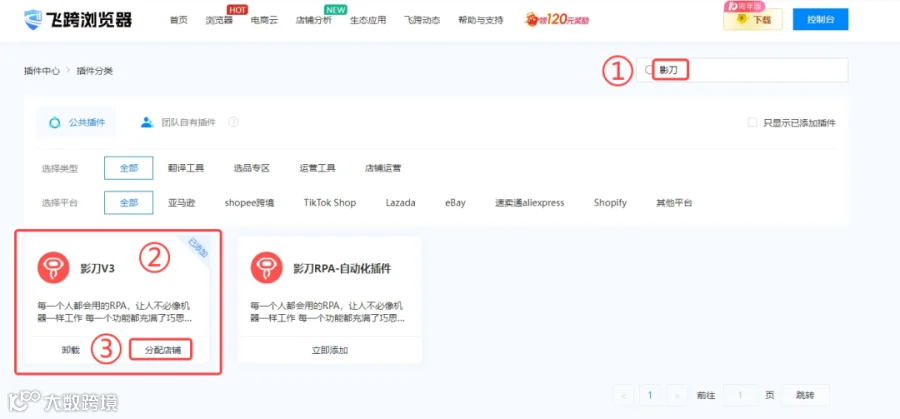Click the search magnifier icon

tap(649, 70)
